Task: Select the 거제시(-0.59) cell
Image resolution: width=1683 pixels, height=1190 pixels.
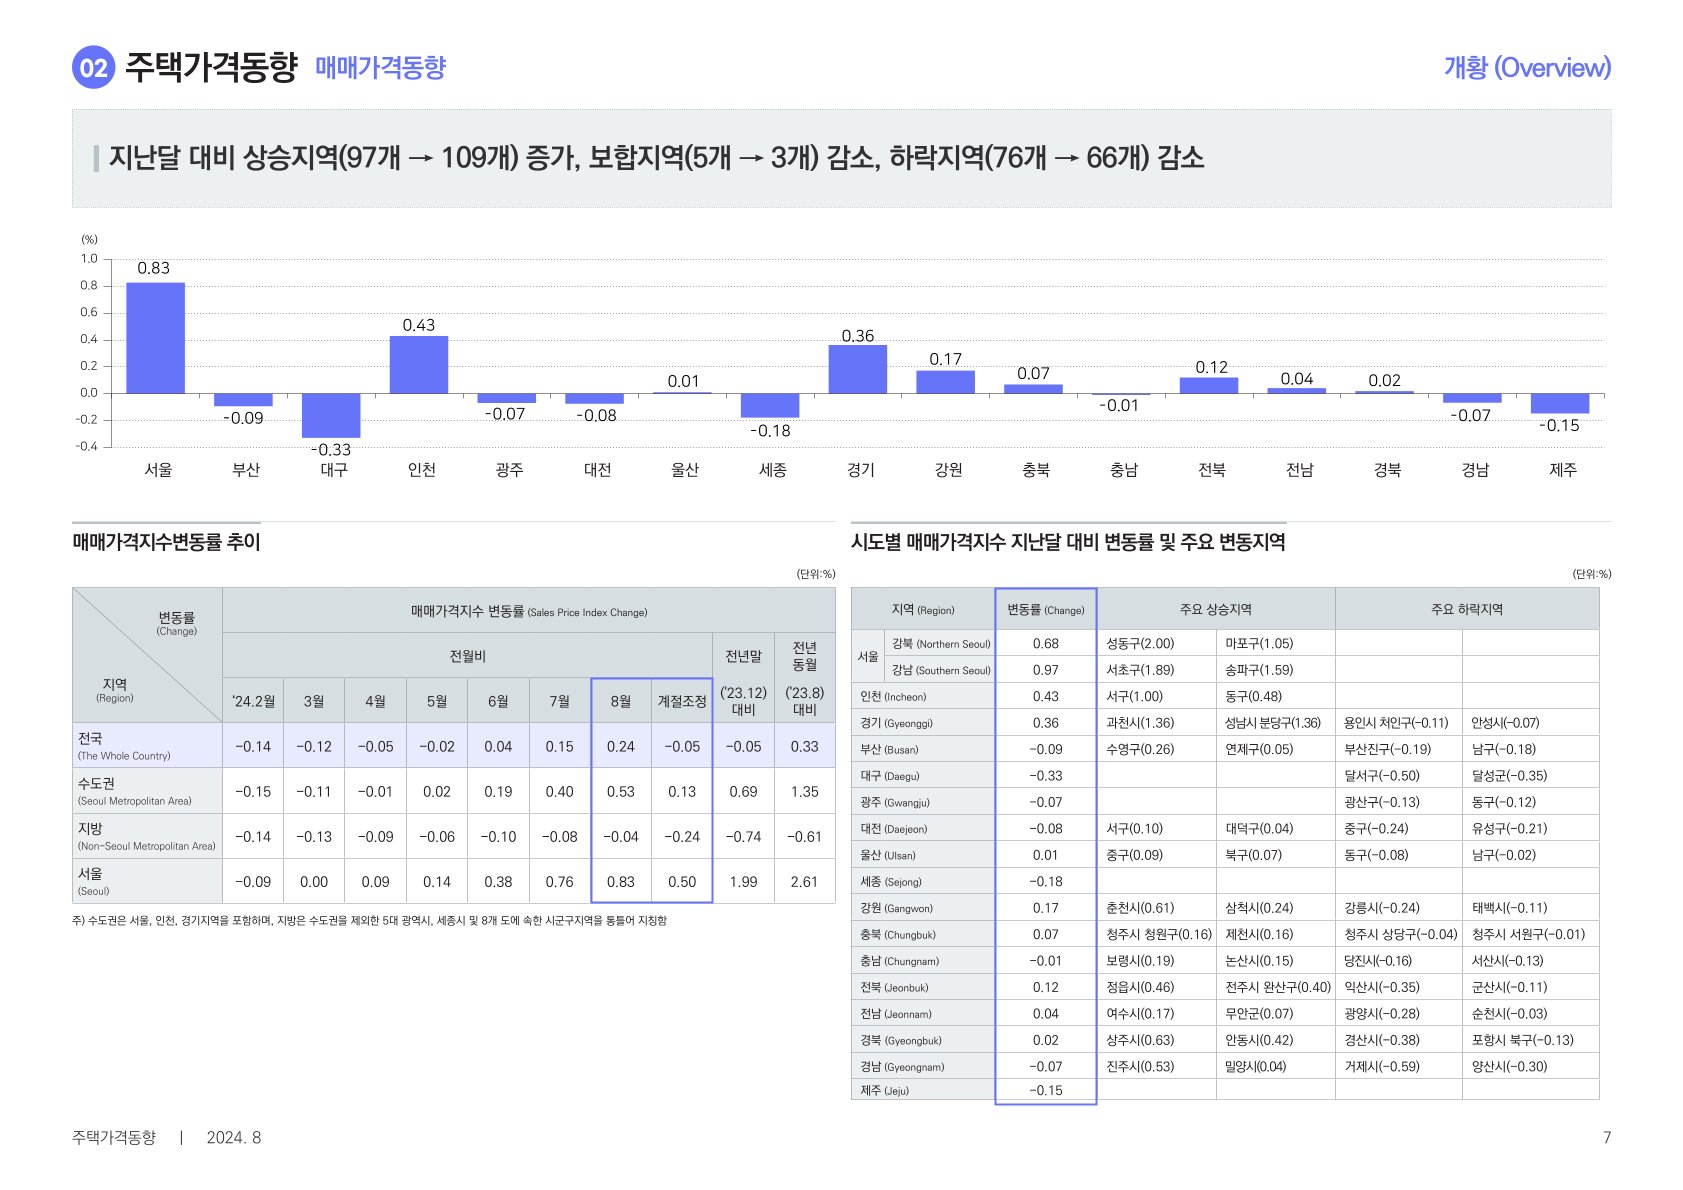Action: [1382, 1066]
